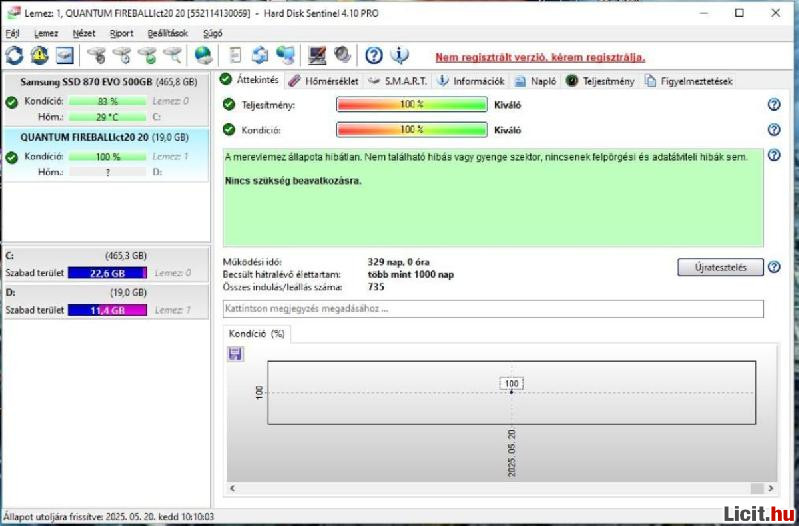Open the yellow warning-triangle alerts toolbar icon
The image size is (799, 526).
coord(39,55)
